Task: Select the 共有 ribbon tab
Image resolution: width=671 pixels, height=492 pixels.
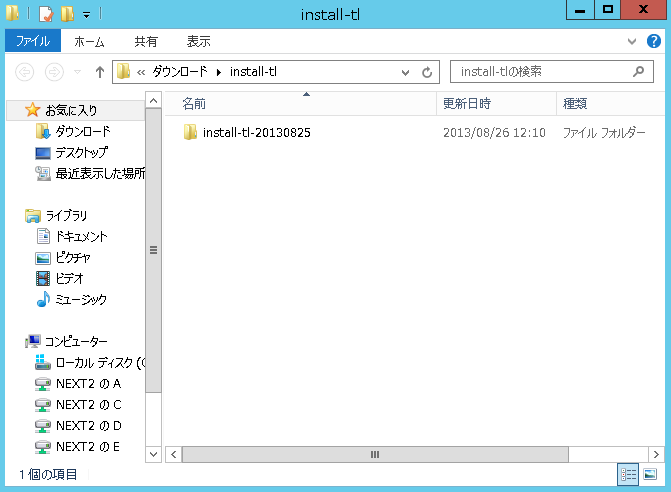Action: click(146, 41)
